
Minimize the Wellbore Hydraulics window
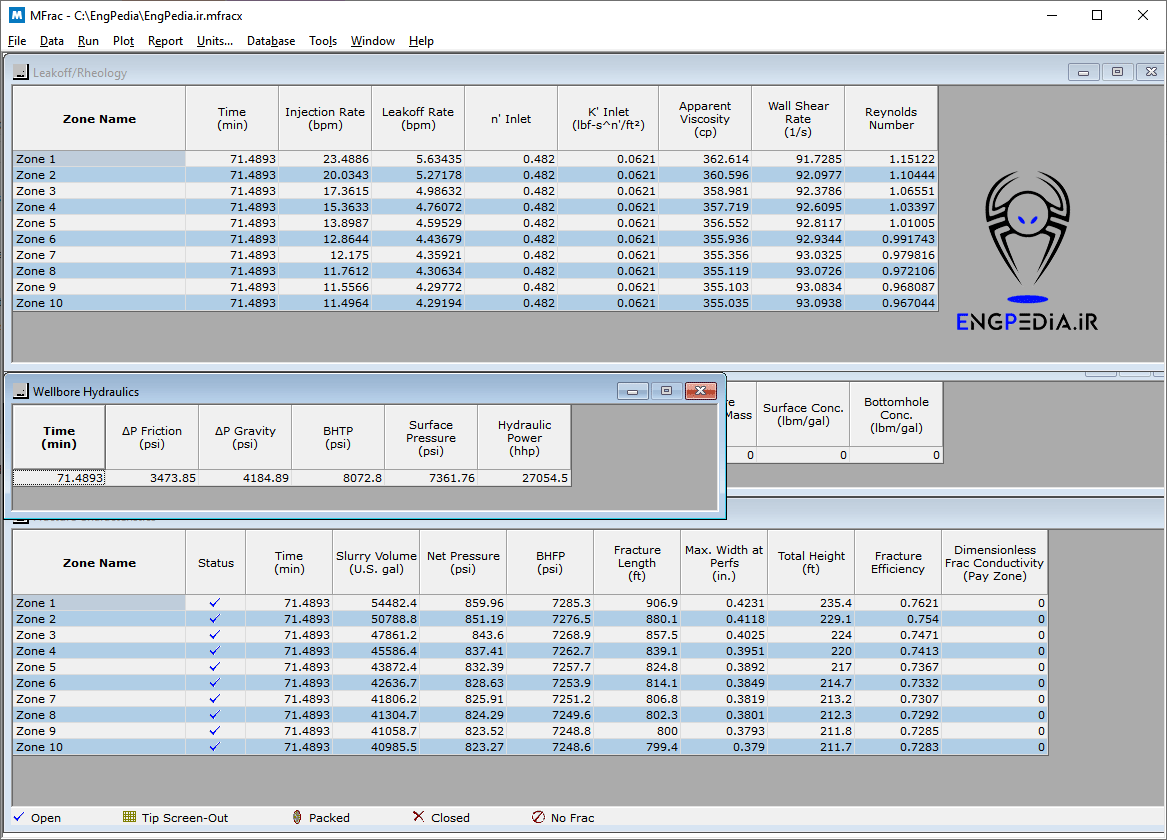(633, 391)
